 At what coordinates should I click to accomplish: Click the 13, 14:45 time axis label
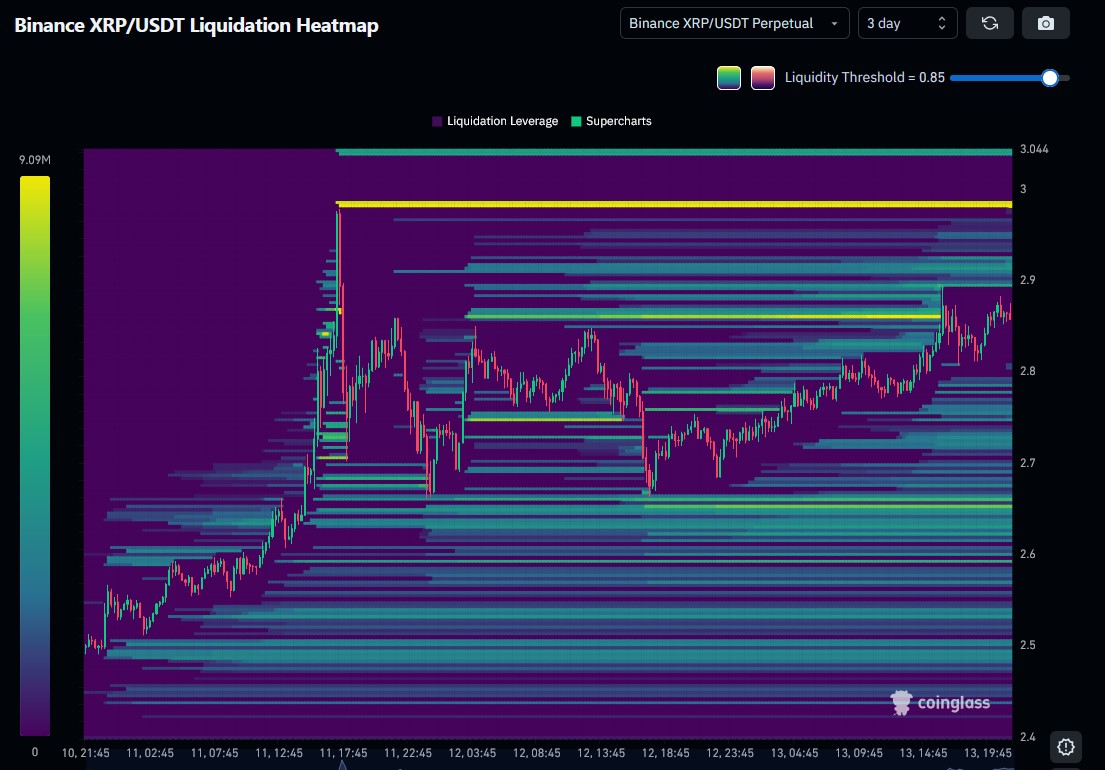[x=923, y=753]
